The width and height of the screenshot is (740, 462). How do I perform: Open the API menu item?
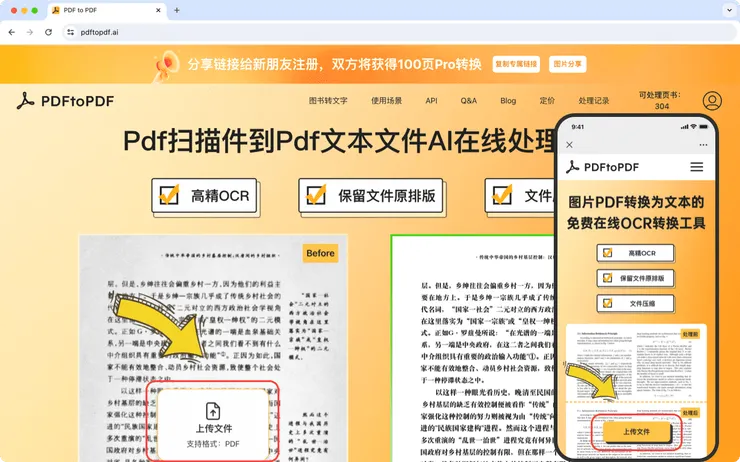431,101
